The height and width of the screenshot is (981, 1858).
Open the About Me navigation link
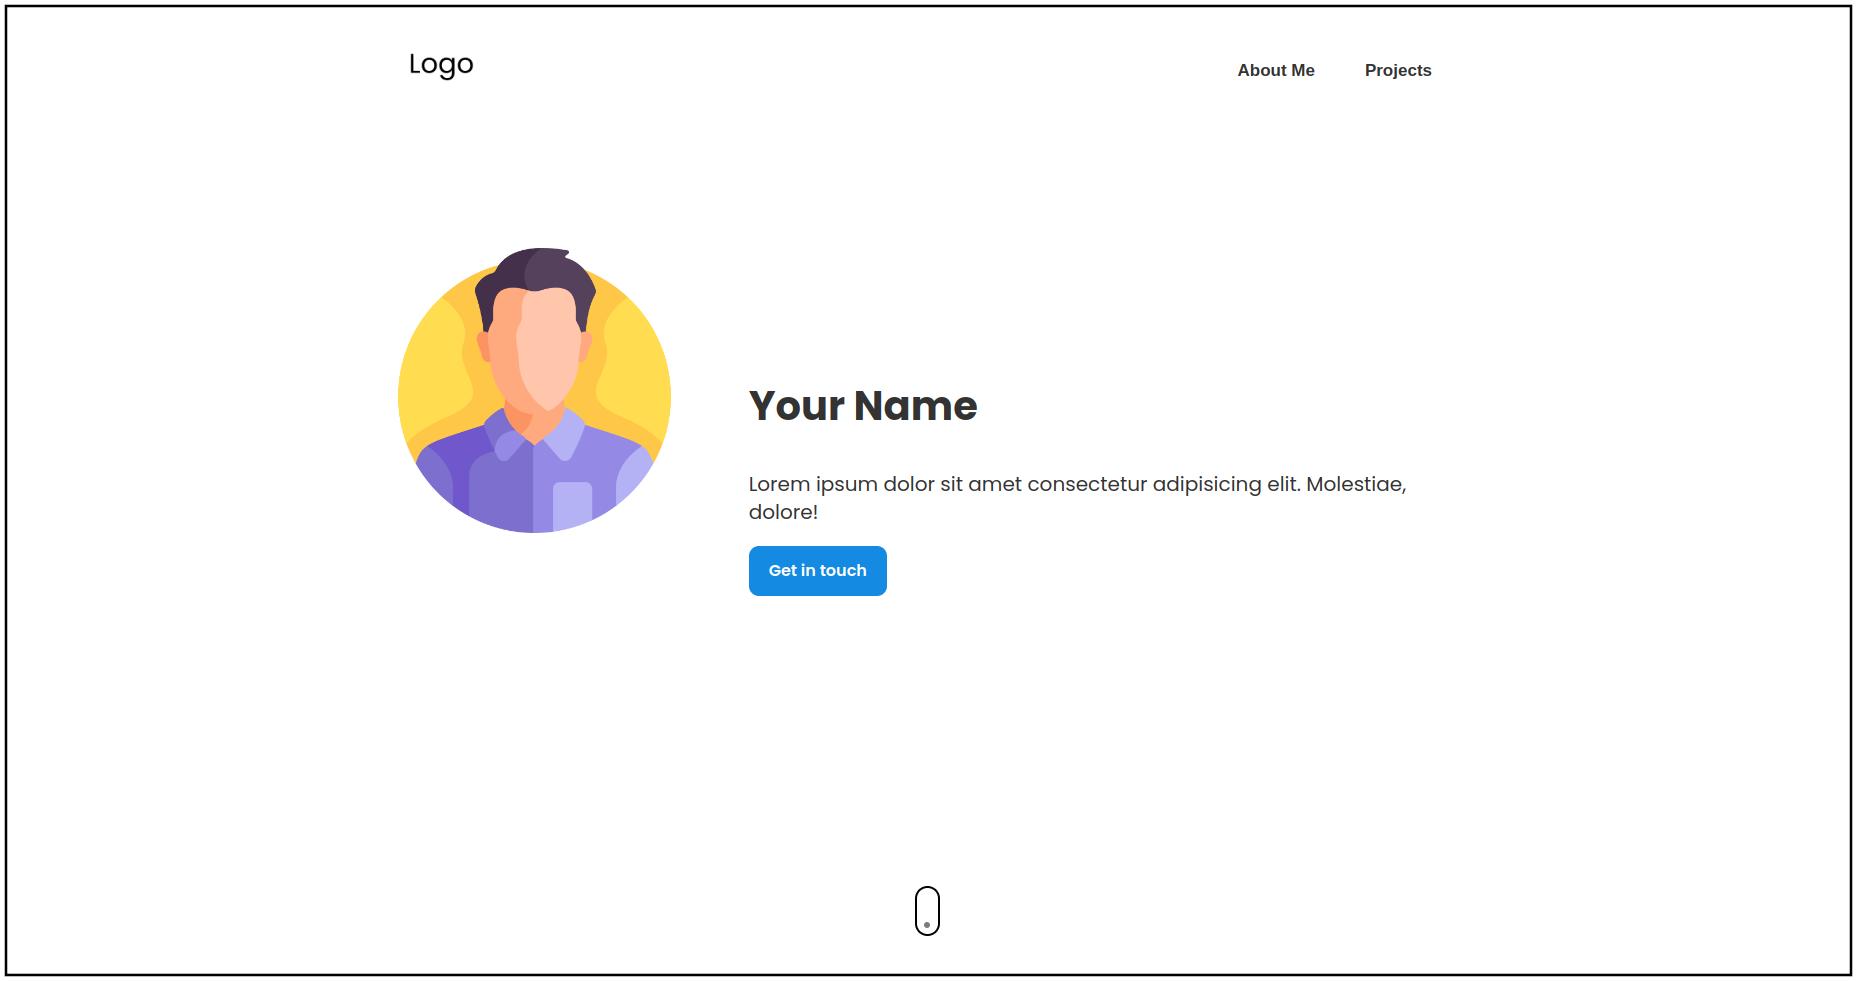pyautogui.click(x=1275, y=70)
